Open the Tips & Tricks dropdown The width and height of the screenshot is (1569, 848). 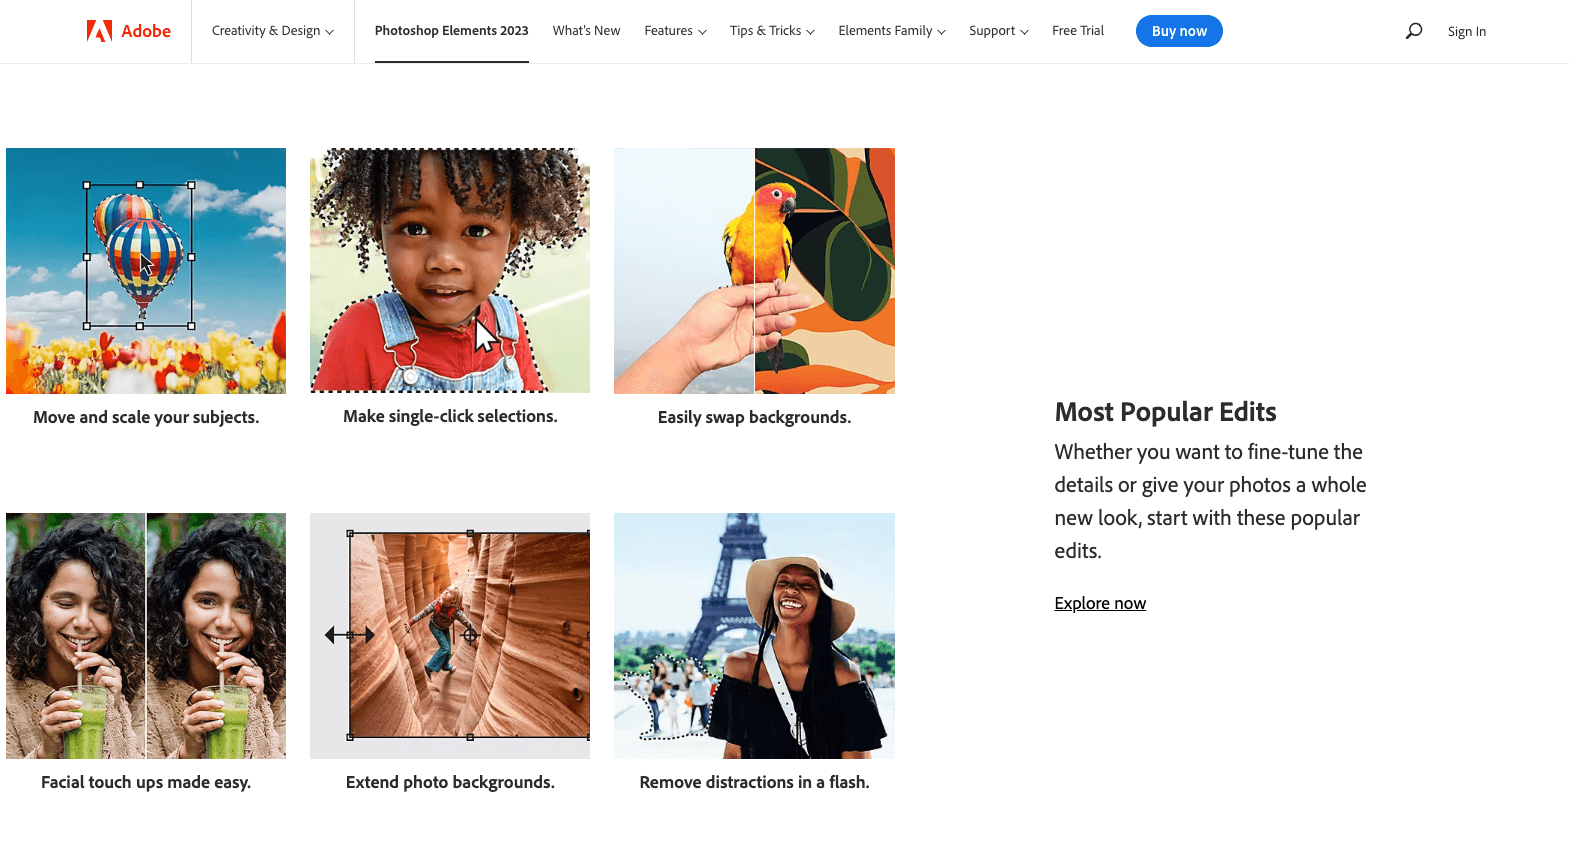[771, 31]
